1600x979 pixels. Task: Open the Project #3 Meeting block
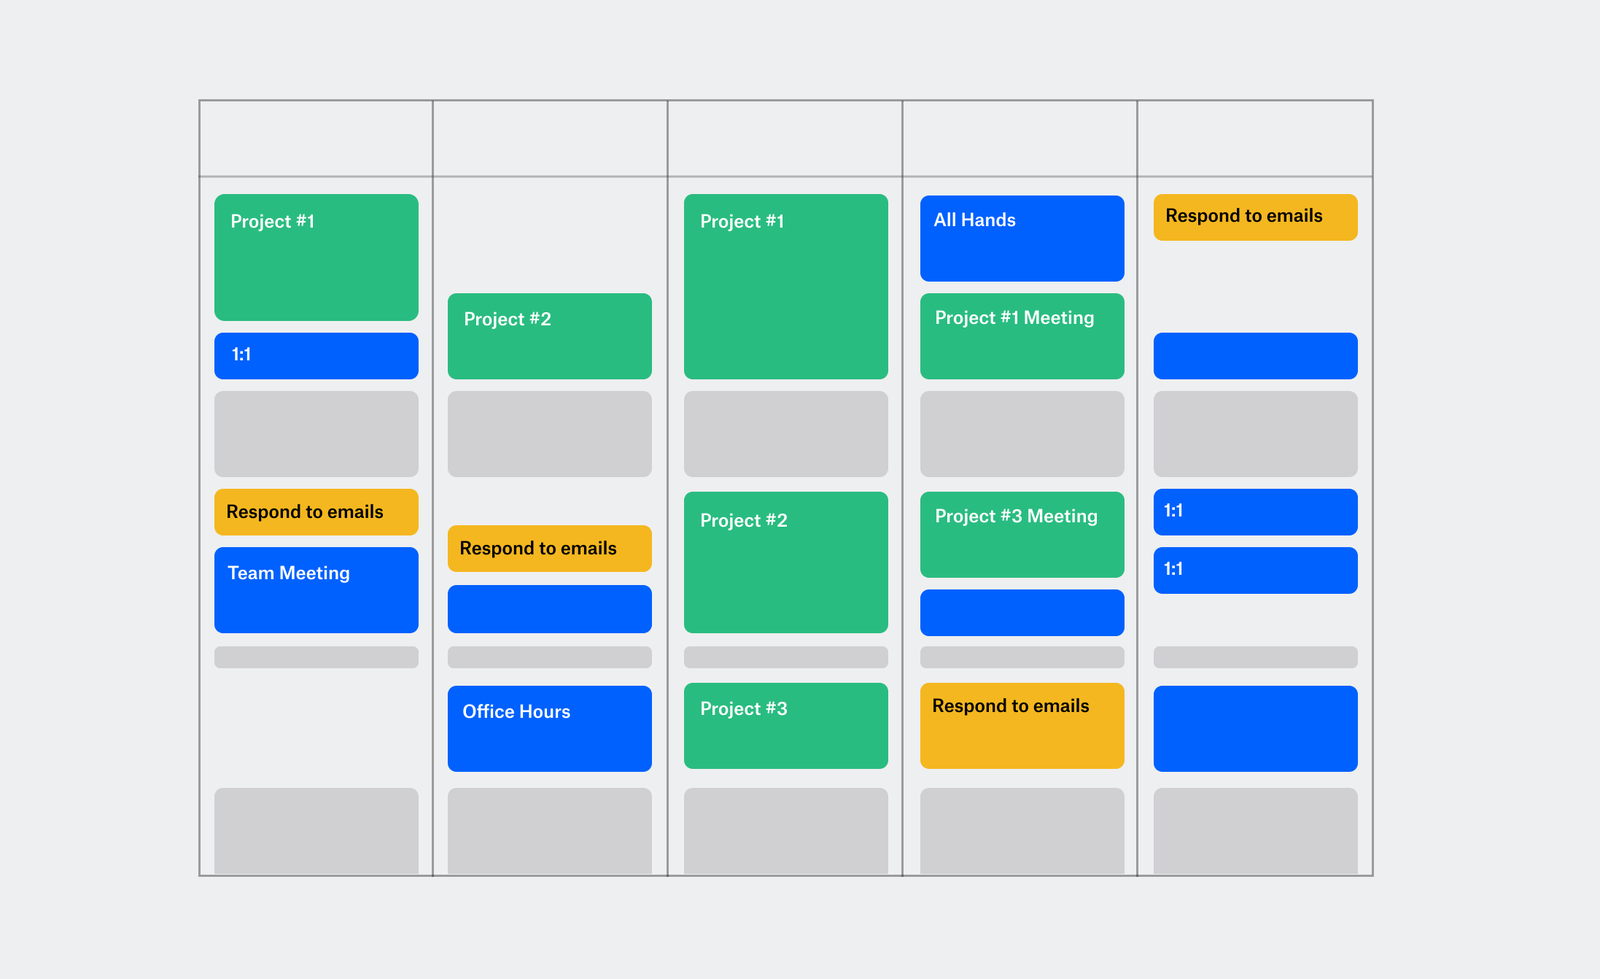(1021, 534)
